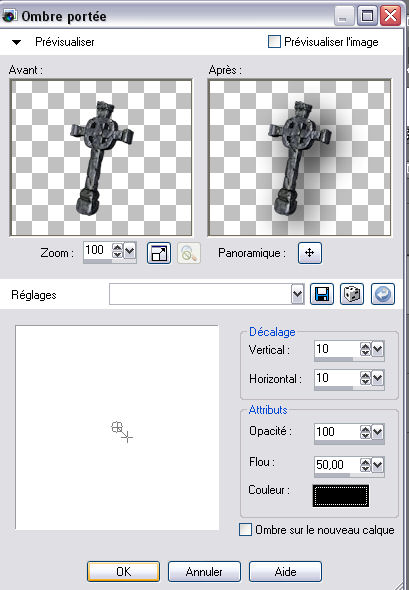409x590 pixels.
Task: Click inside the Flou value field
Action: [337, 465]
